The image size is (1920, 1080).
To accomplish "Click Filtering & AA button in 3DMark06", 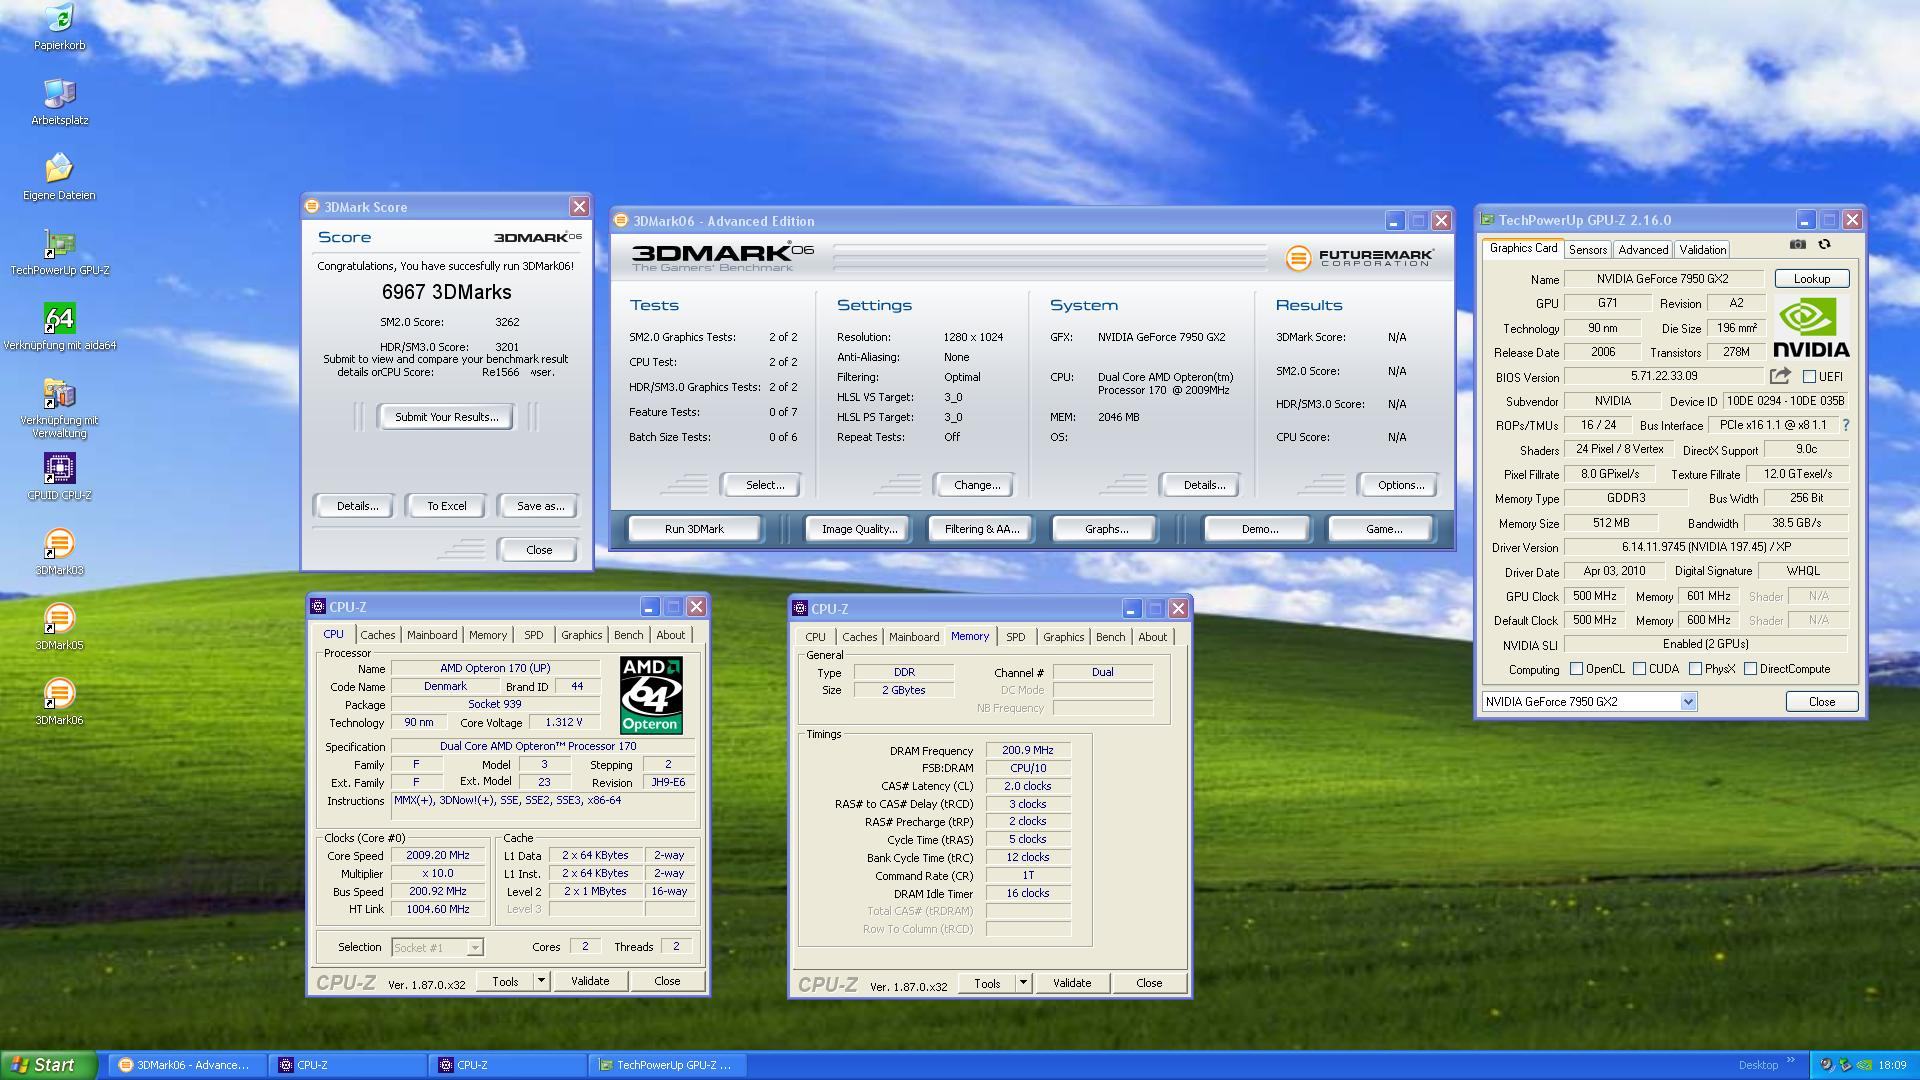I will point(982,529).
